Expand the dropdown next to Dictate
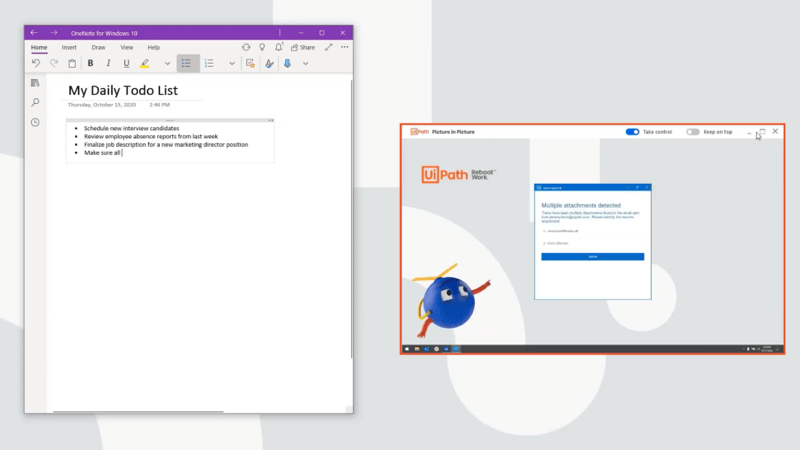The height and width of the screenshot is (450, 800). pos(305,64)
